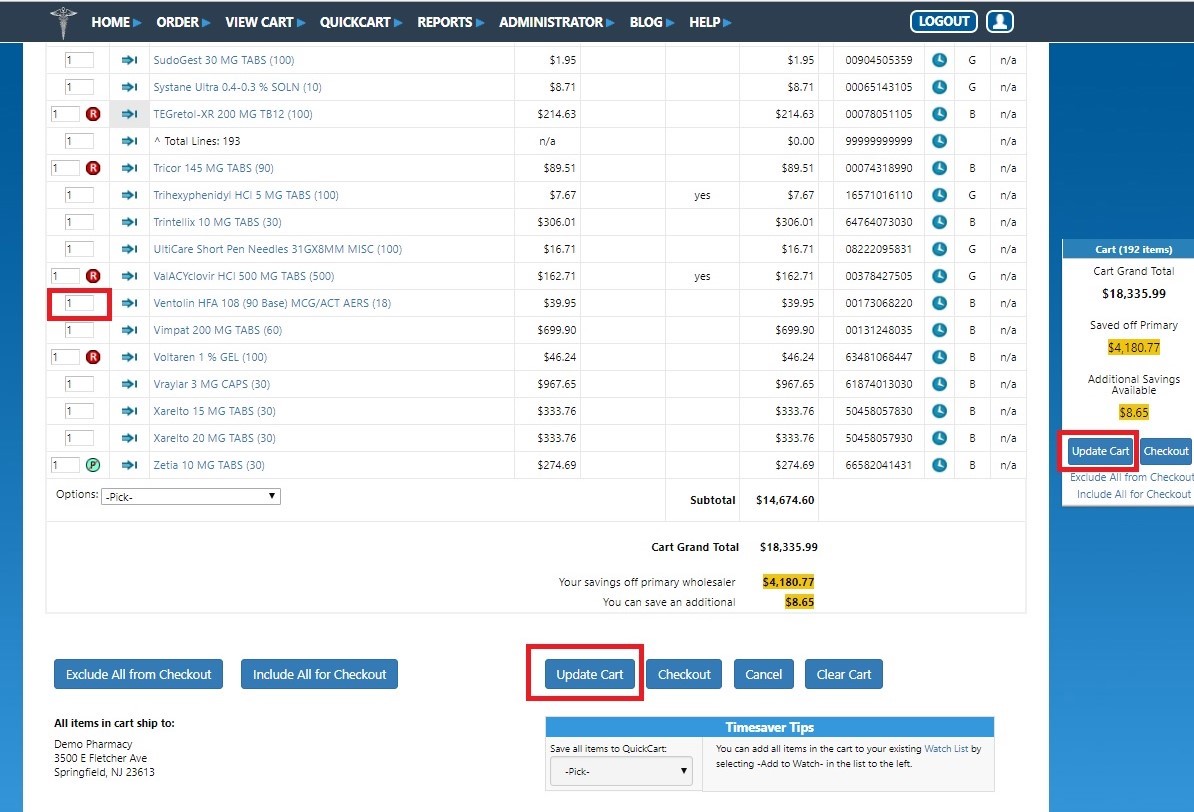Image resolution: width=1194 pixels, height=812 pixels.
Task: Click the green P badge on Zetia row
Action: point(93,465)
